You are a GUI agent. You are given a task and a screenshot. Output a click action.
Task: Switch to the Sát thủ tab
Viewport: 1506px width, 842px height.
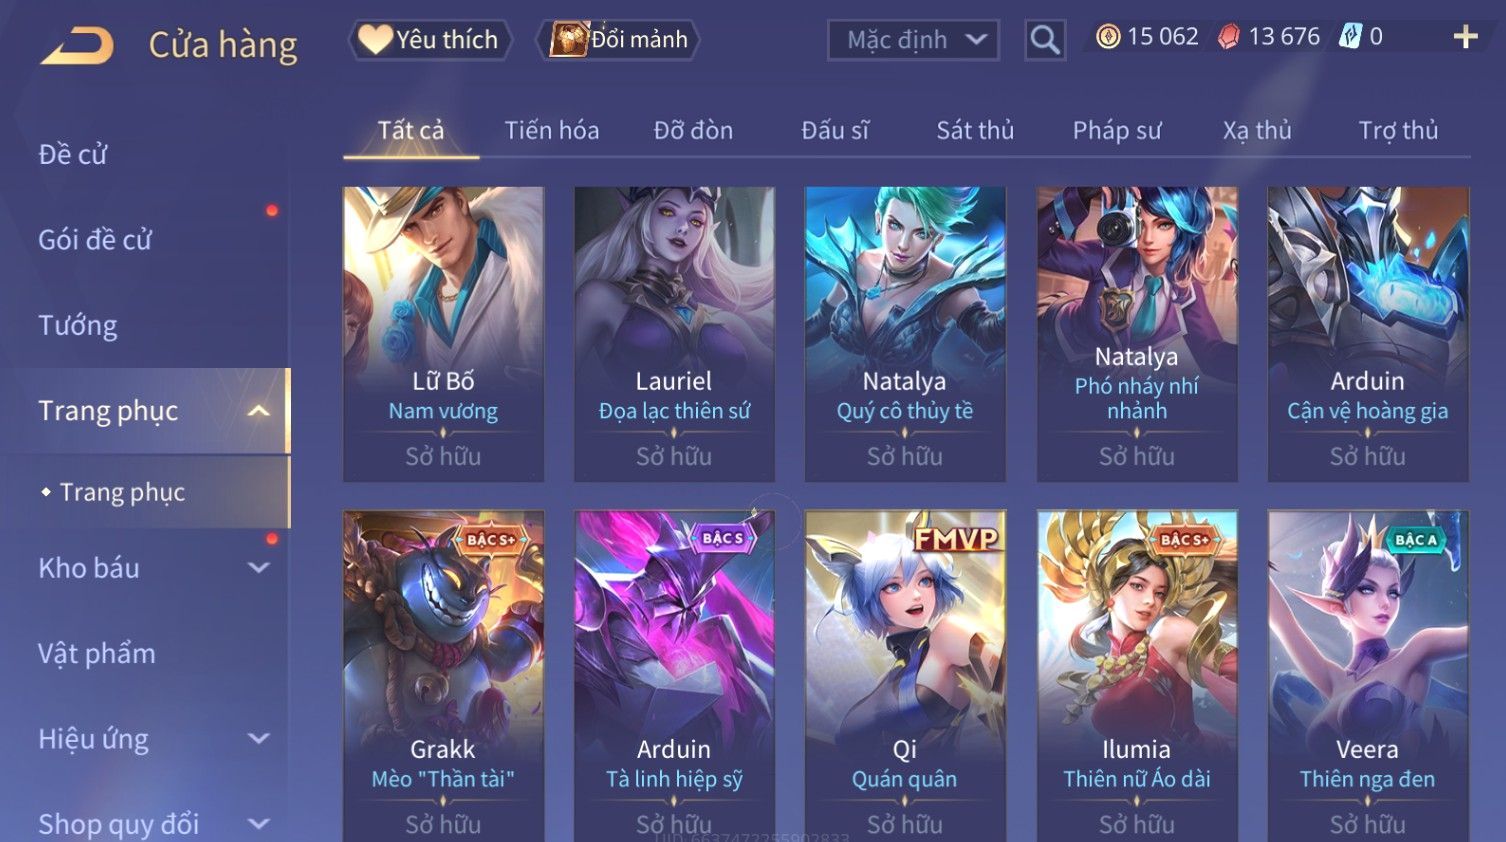[x=975, y=130]
